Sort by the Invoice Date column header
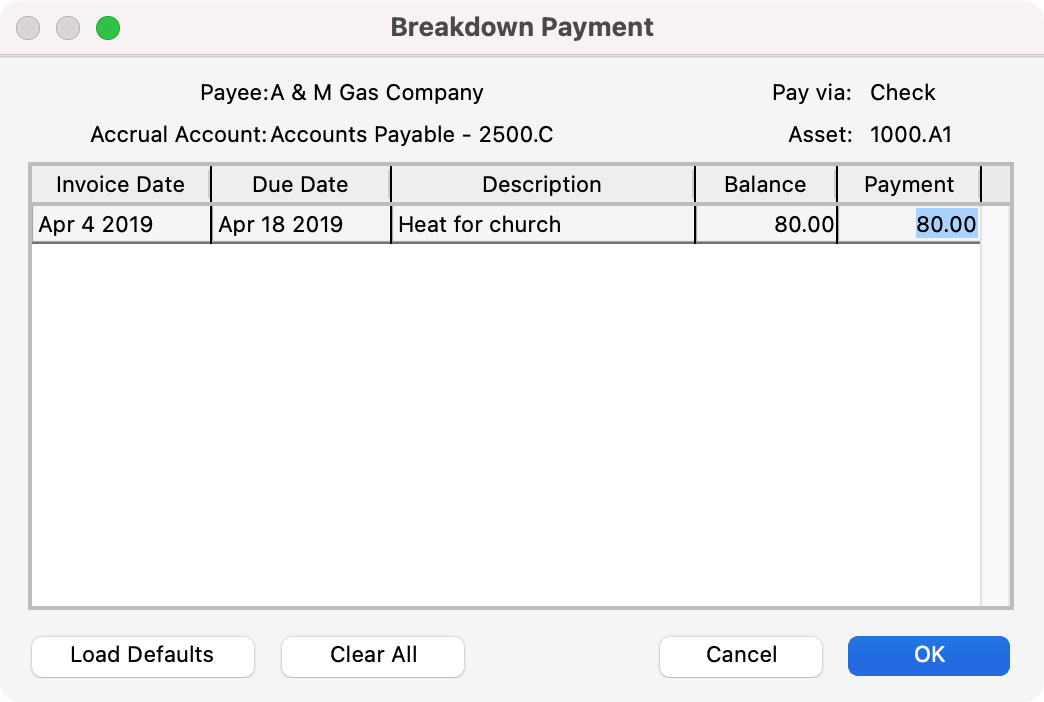This screenshot has height=702, width=1044. pos(120,185)
